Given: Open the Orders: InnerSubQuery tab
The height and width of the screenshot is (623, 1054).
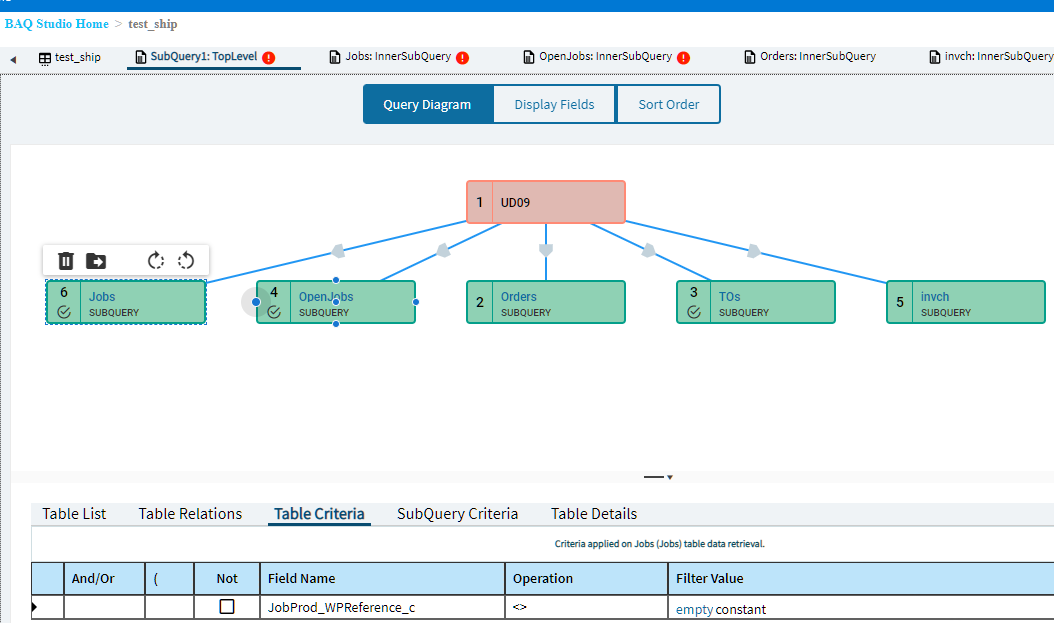Looking at the screenshot, I should click(810, 56).
